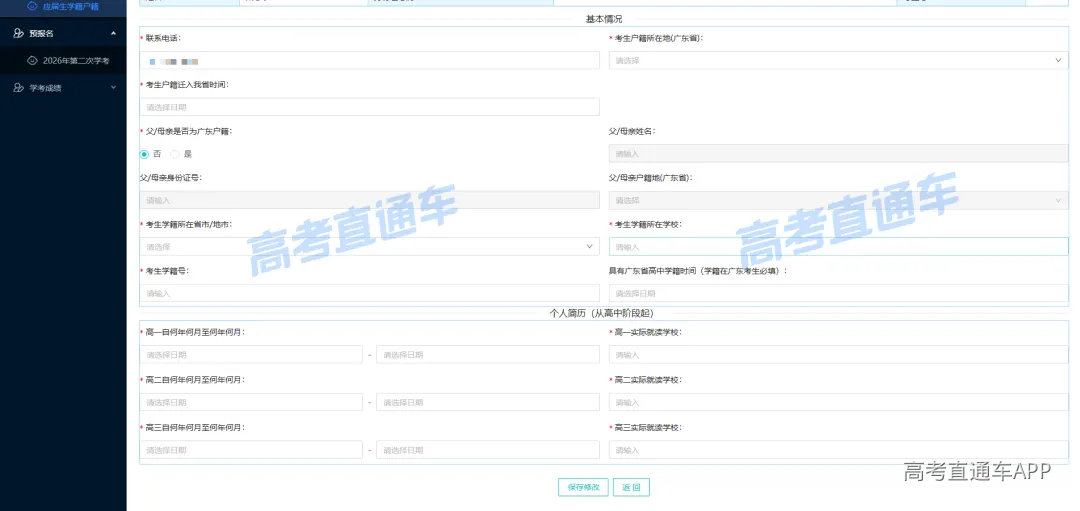Open 父/母亲户籍地(广东省) dropdown
Viewport: 1080px width, 511px height.
point(838,200)
